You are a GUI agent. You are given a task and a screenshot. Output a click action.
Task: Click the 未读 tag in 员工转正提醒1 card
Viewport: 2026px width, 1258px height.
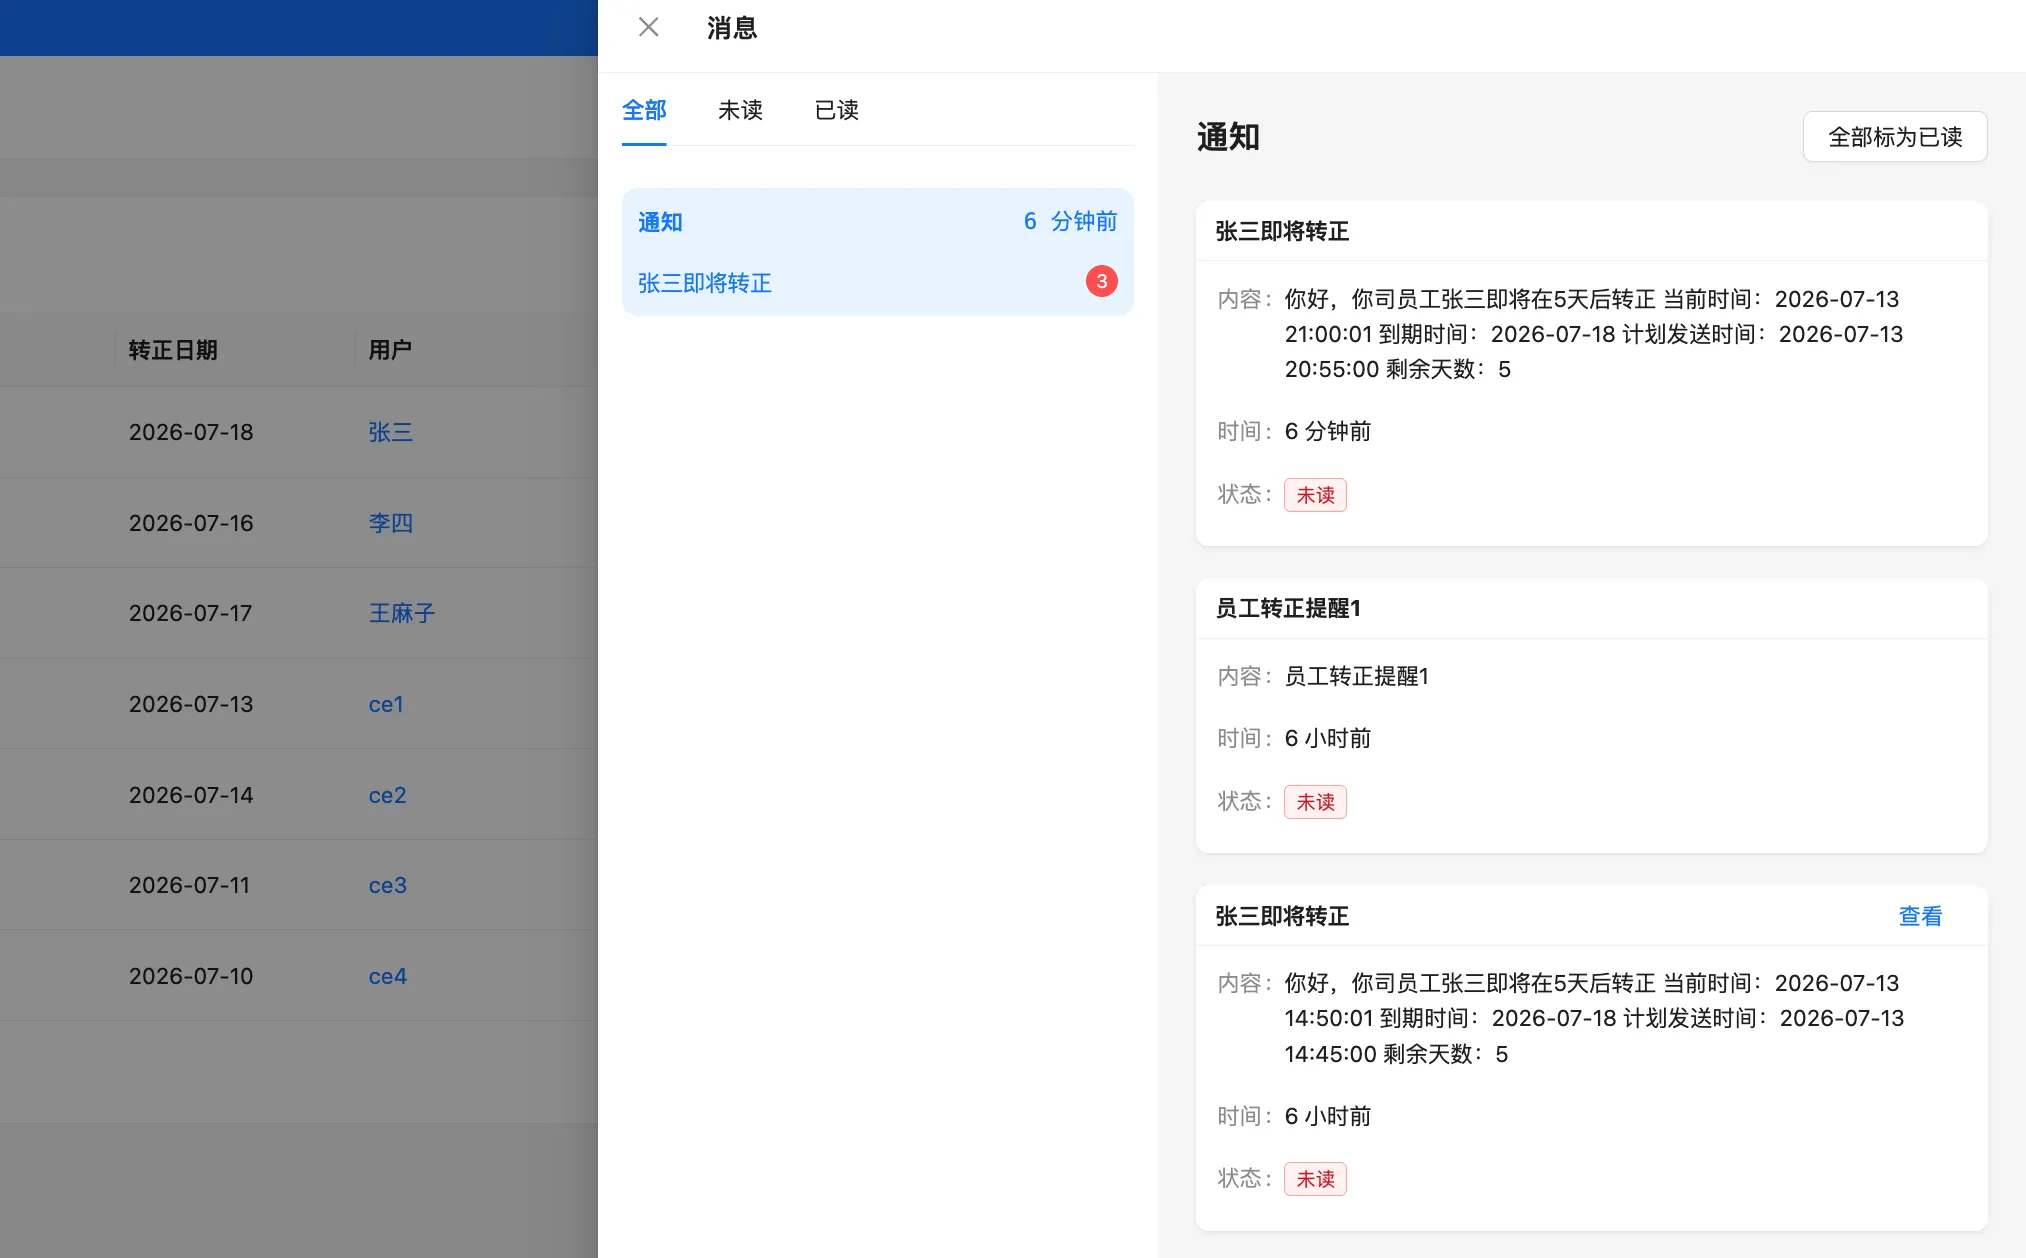(x=1315, y=802)
